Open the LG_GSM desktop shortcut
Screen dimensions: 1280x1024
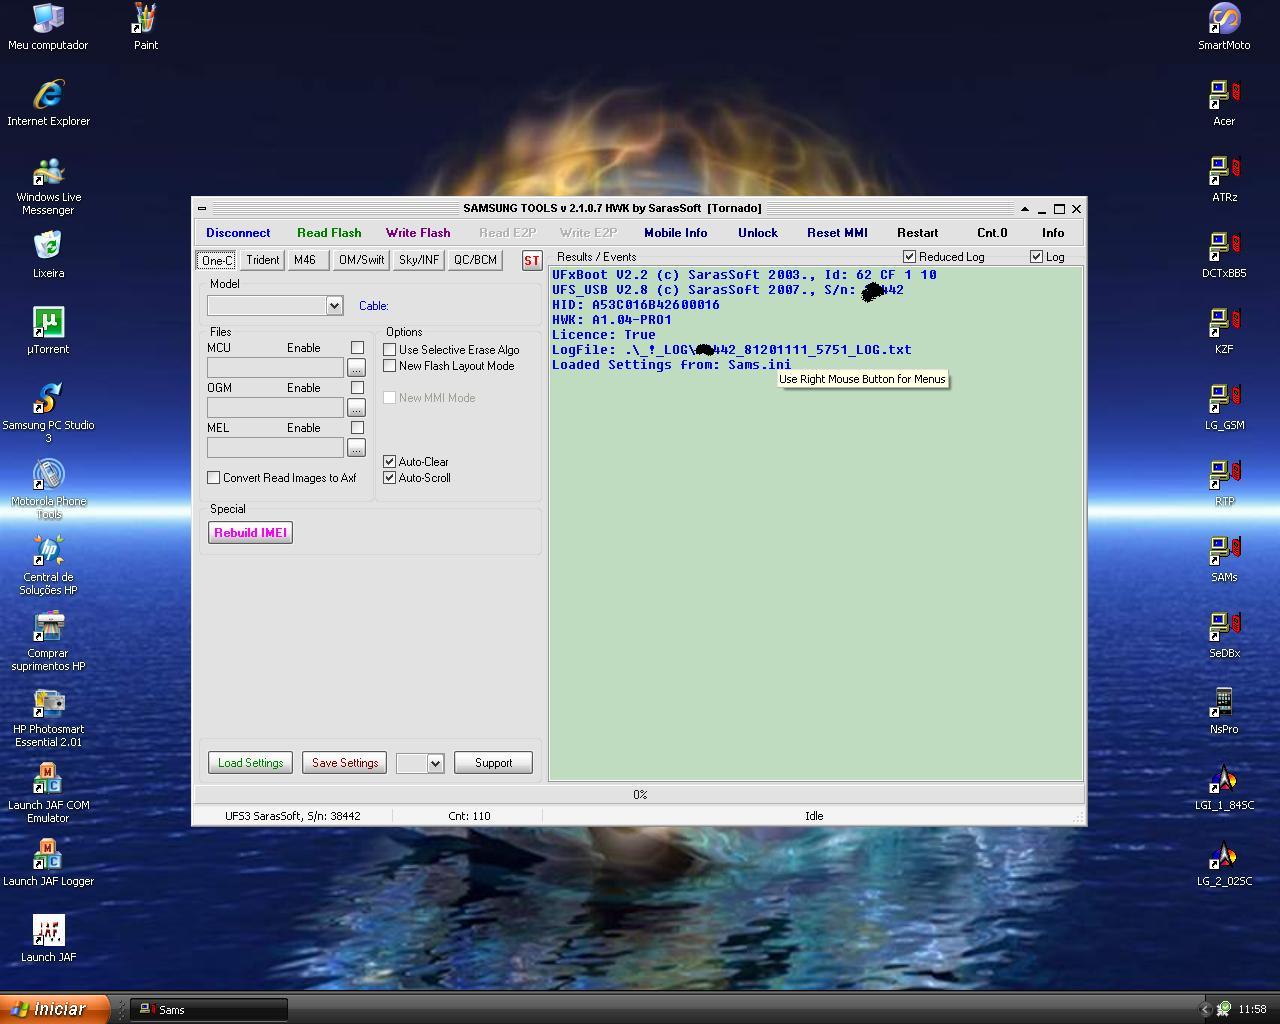pos(1224,407)
